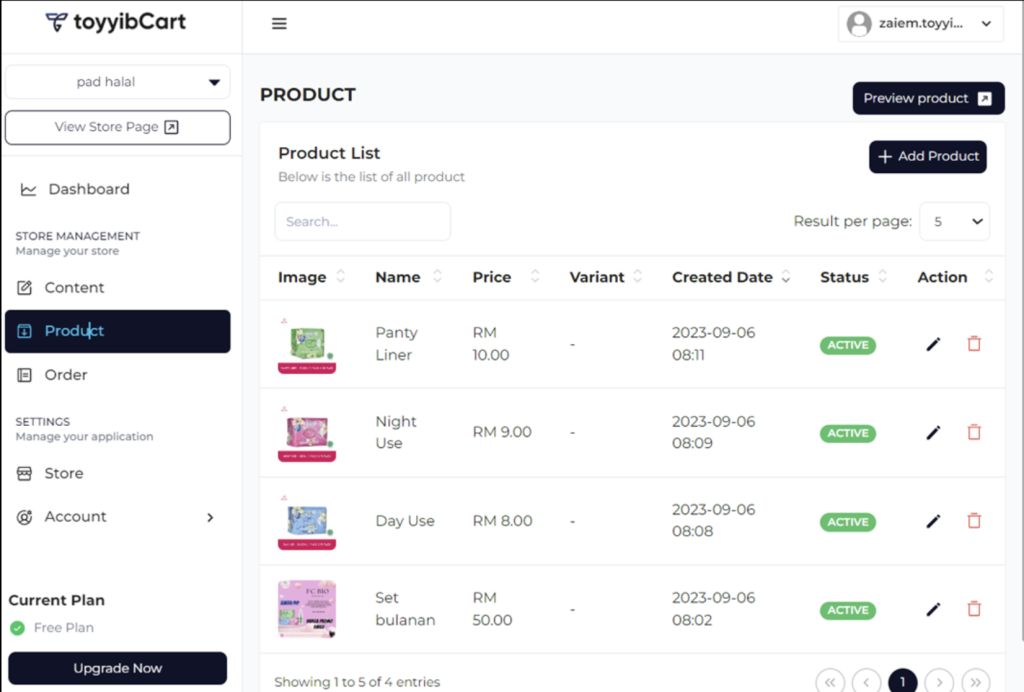The height and width of the screenshot is (692, 1024).
Task: Navigate to the Order page
Action: [66, 375]
